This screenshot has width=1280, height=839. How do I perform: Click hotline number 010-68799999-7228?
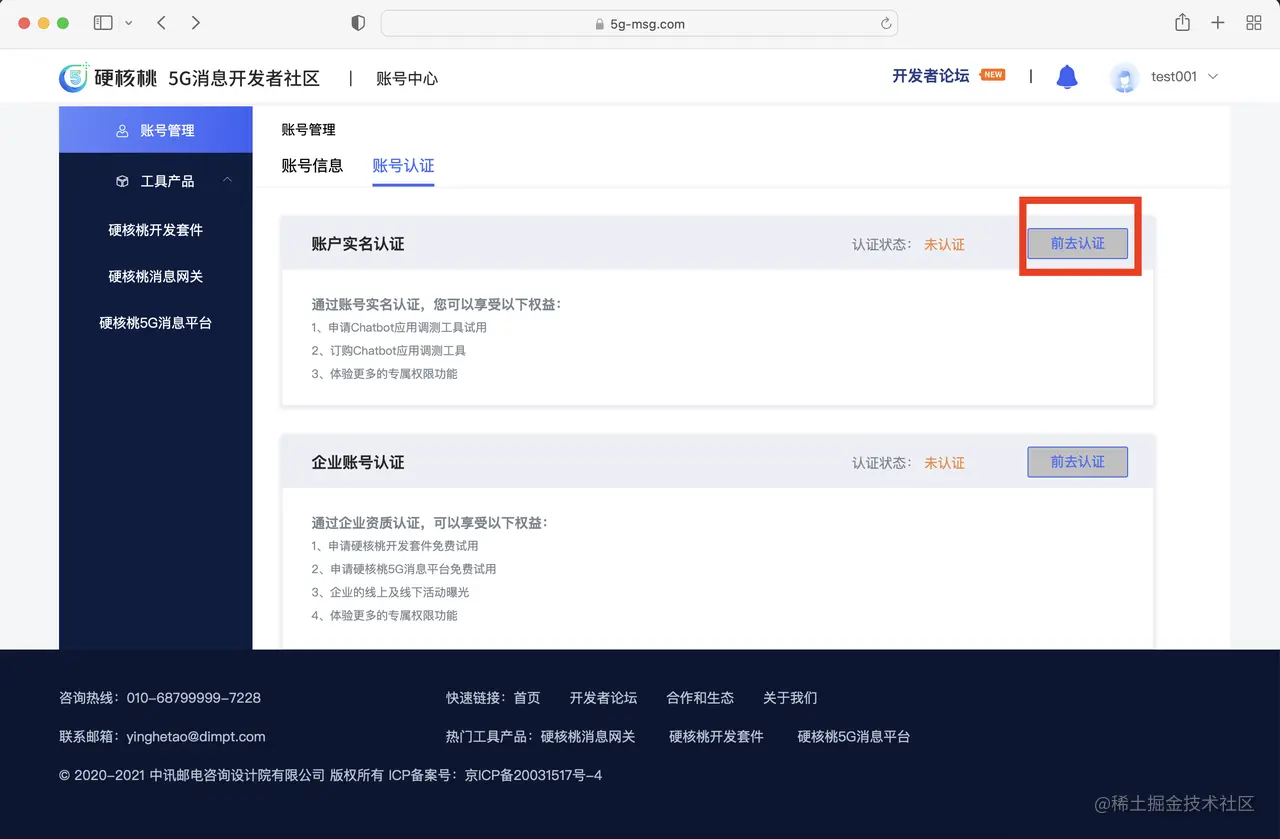(x=194, y=698)
